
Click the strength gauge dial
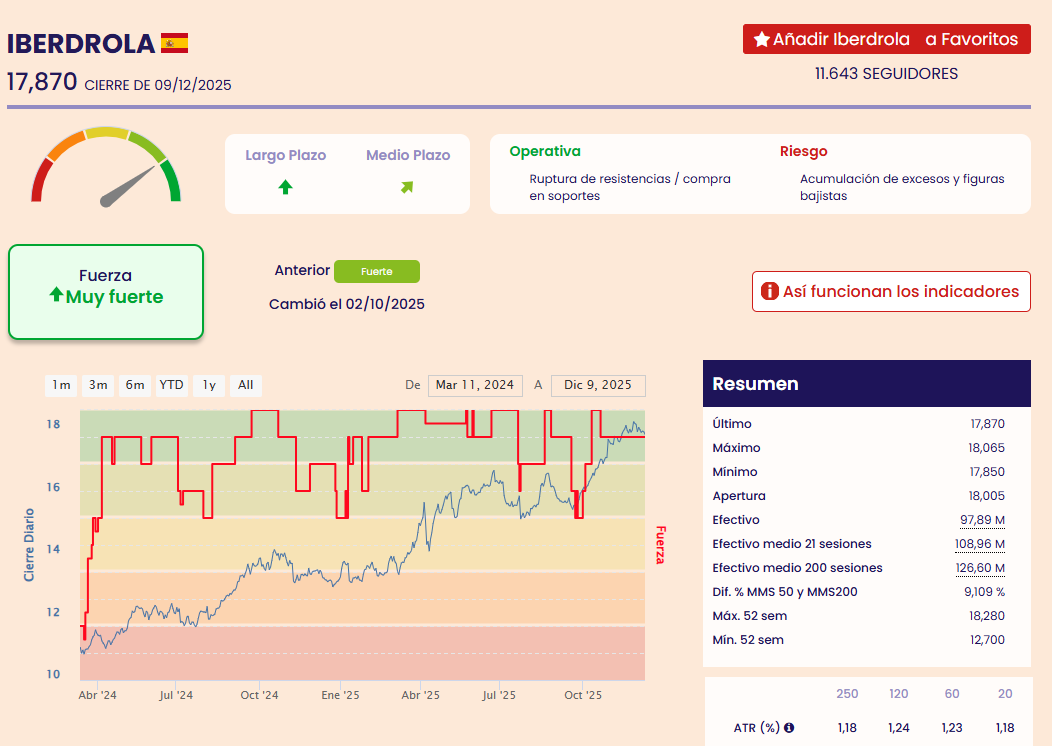(x=106, y=166)
